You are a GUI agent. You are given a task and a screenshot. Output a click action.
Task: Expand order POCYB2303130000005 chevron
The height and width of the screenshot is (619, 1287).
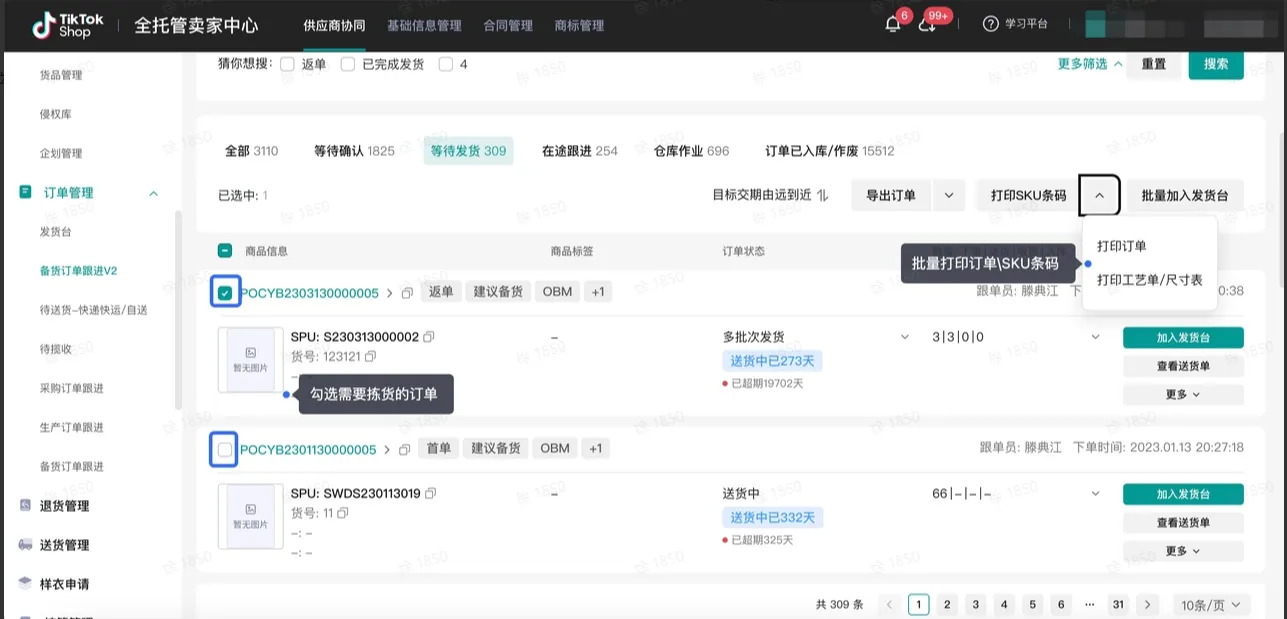tap(390, 293)
